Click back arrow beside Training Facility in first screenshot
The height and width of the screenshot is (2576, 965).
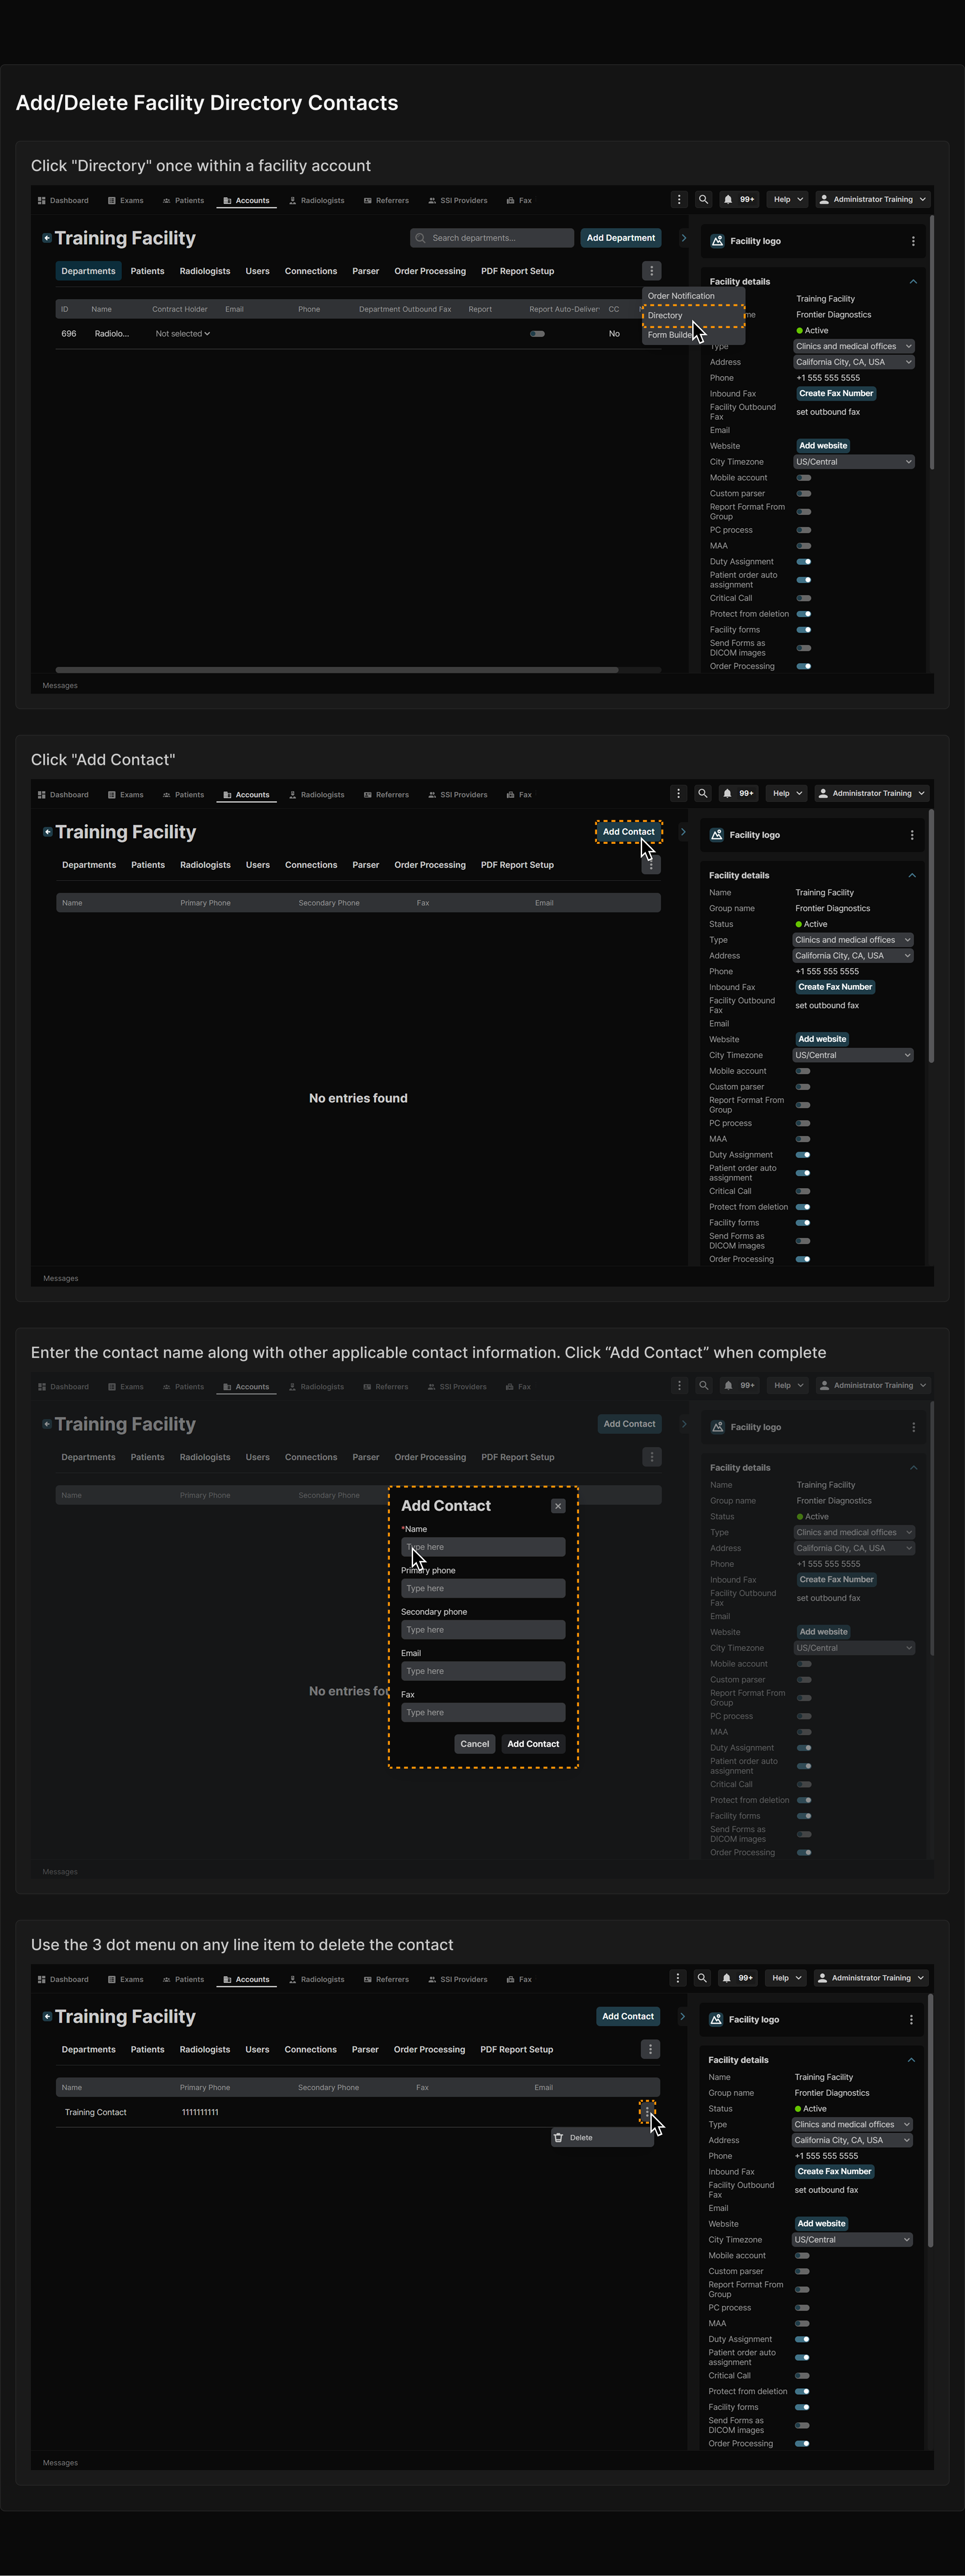pos(47,238)
